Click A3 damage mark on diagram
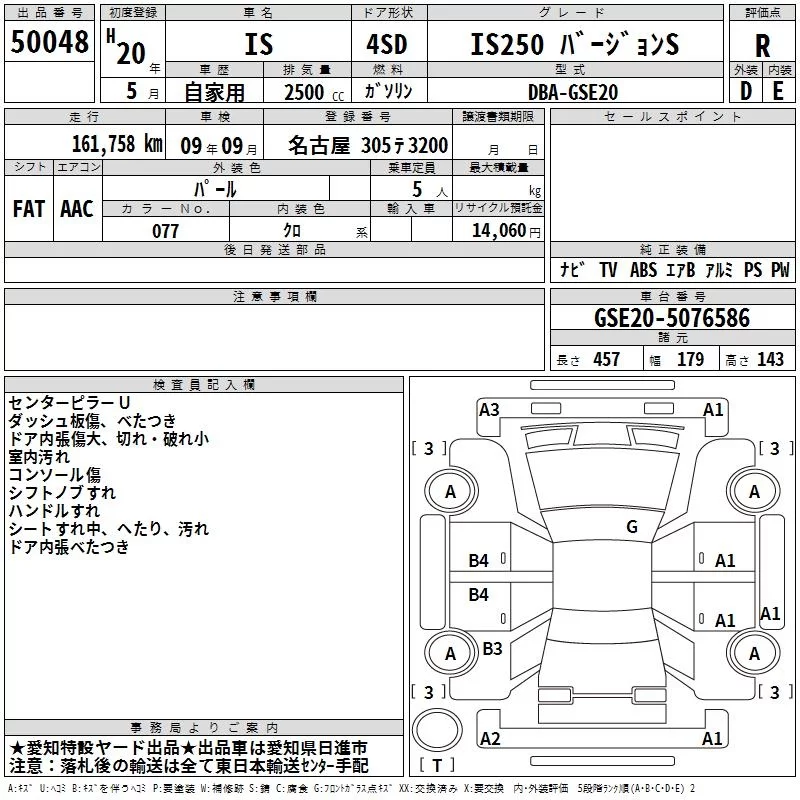Screen dimensions: 800x800 pos(489,410)
